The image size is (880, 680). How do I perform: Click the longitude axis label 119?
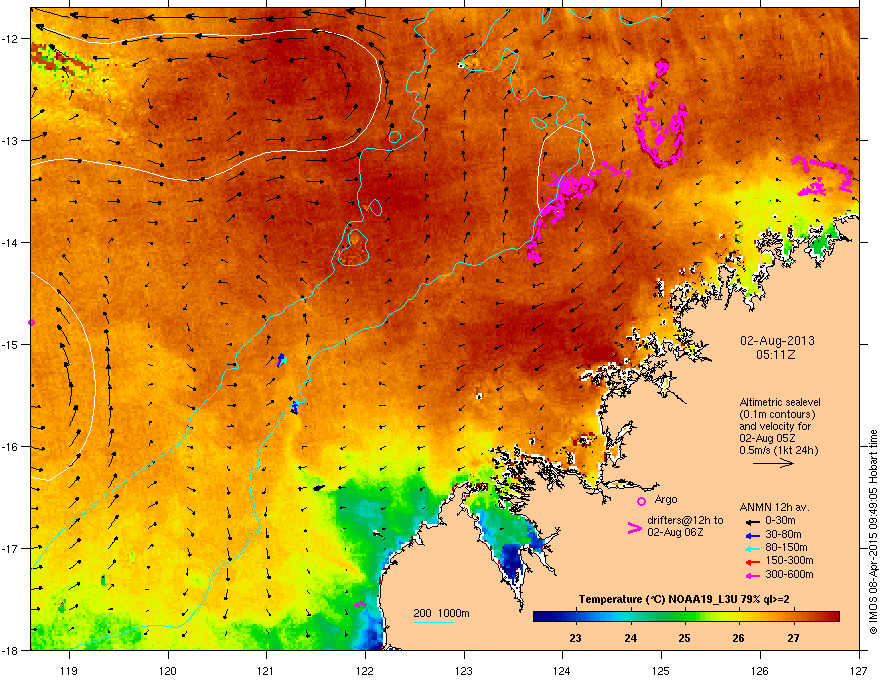click(69, 670)
